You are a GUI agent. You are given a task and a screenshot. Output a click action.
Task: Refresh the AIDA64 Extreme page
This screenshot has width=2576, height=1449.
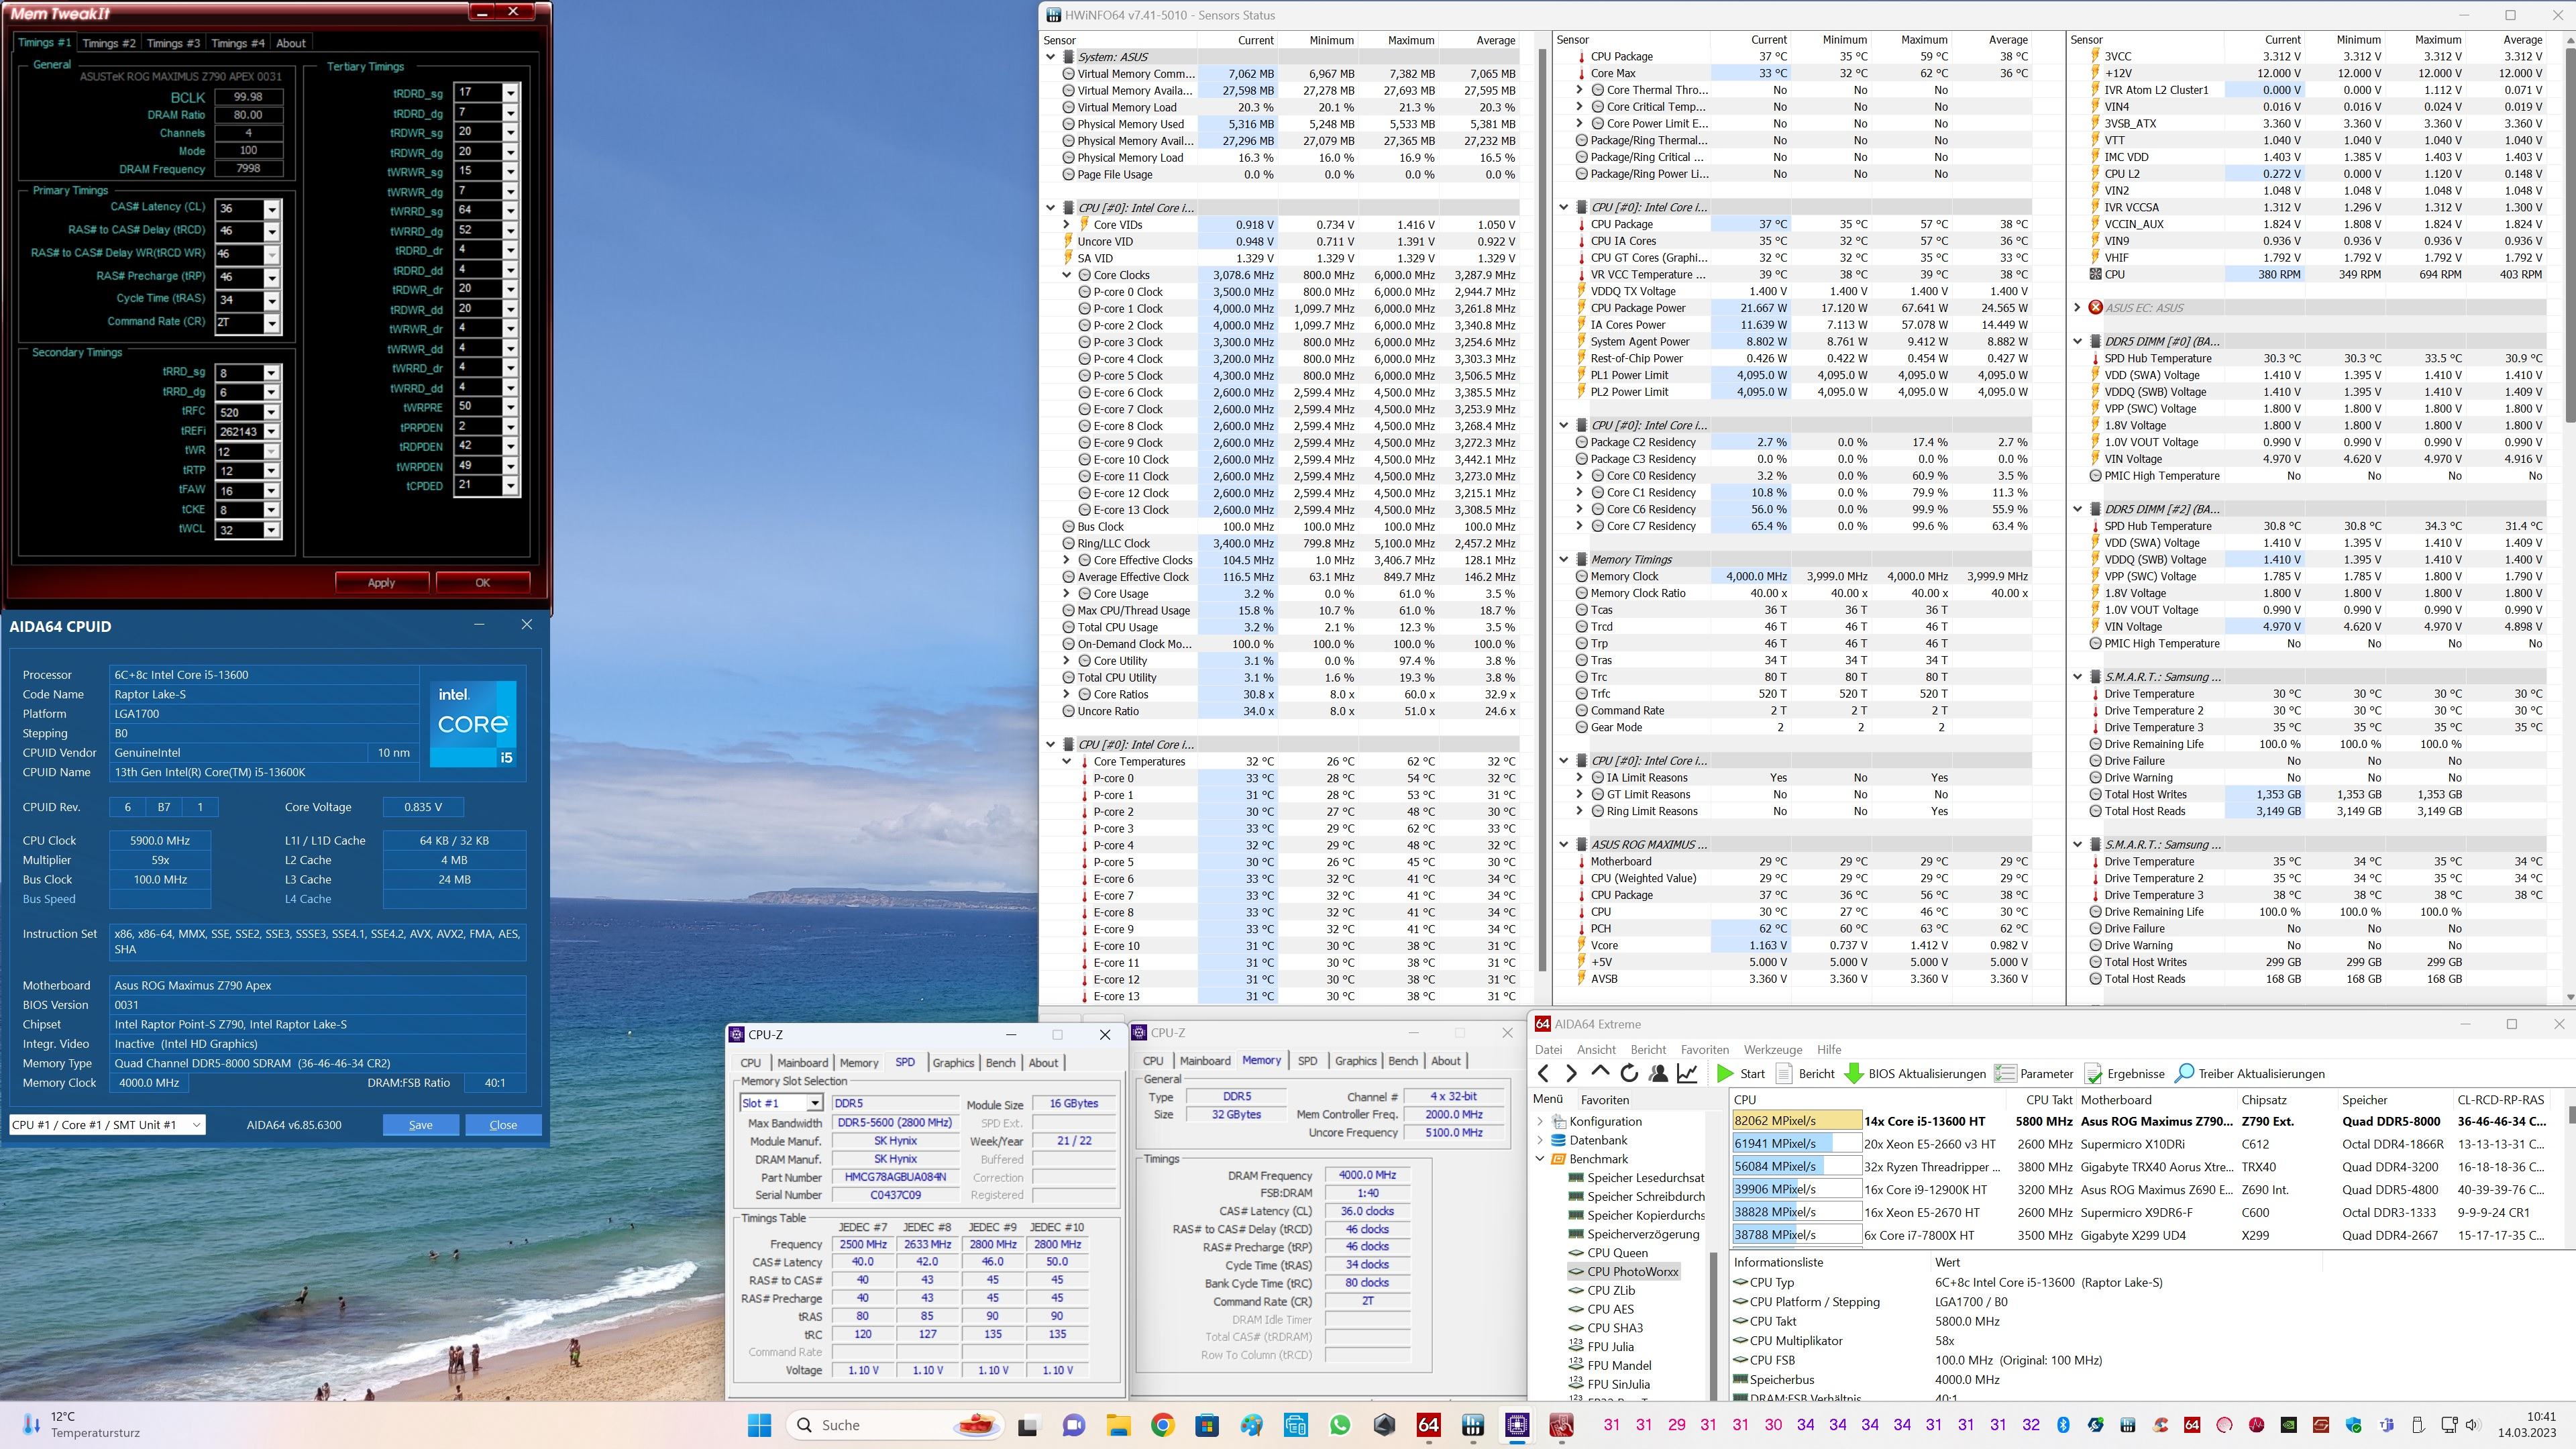(1629, 1073)
